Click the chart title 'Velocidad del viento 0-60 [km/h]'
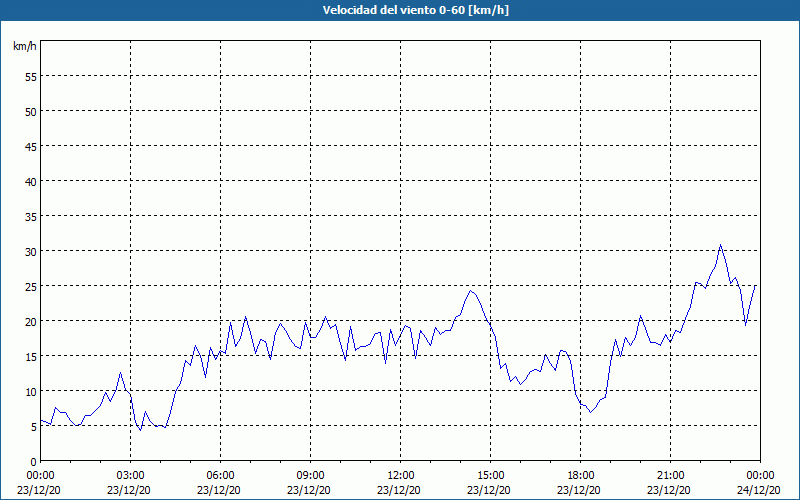 [415, 10]
